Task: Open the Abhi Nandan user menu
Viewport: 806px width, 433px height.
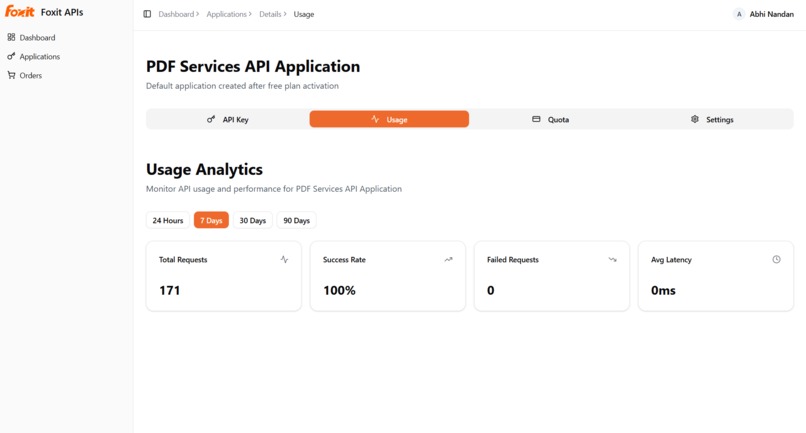Action: click(764, 14)
